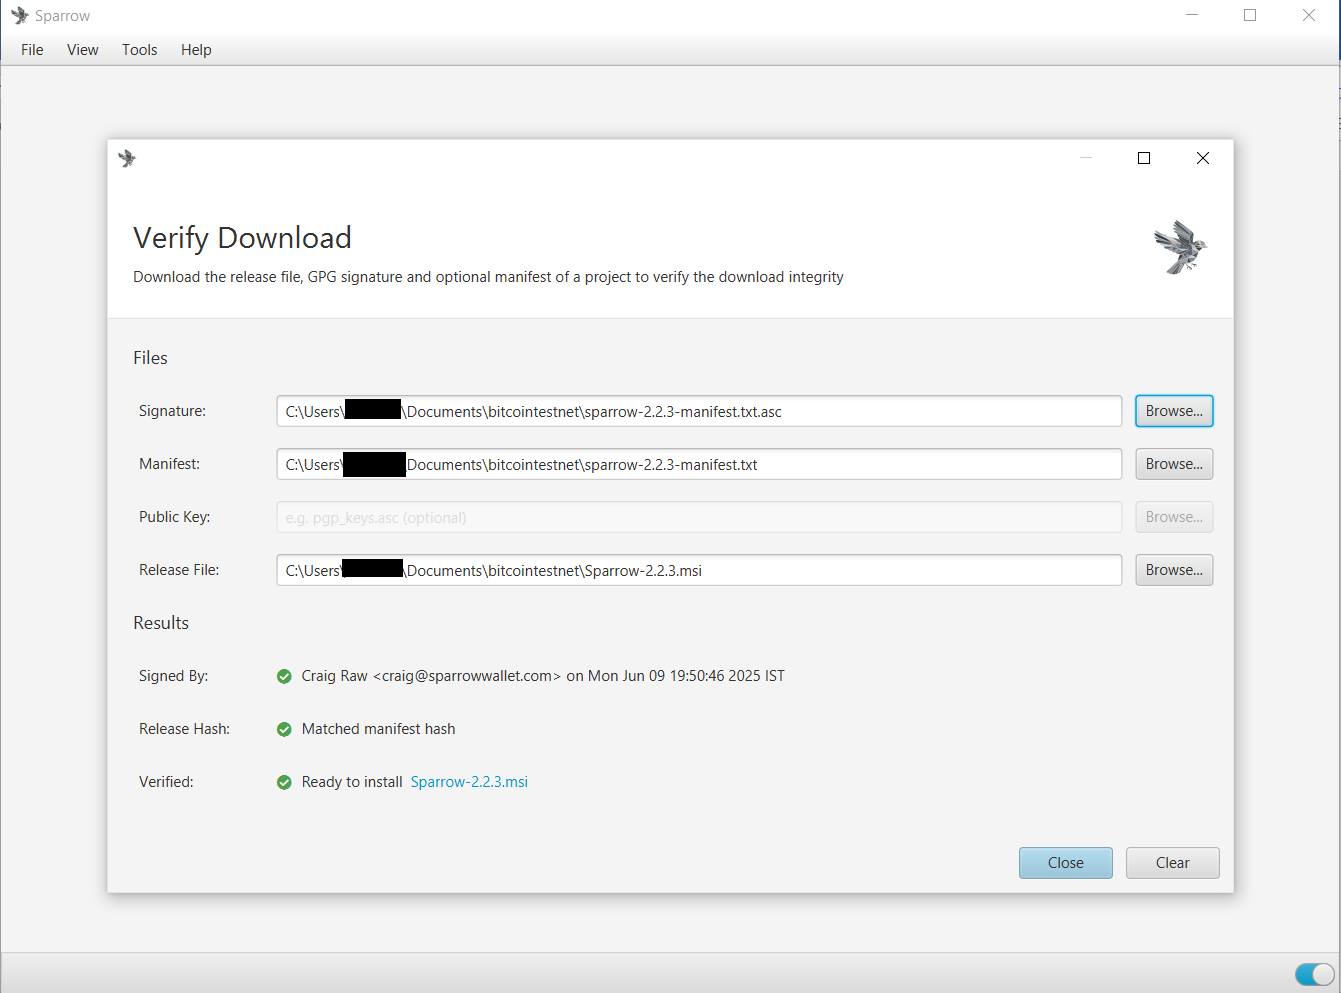Close the main Sparrow window
Image resolution: width=1341 pixels, height=993 pixels.
1309,15
